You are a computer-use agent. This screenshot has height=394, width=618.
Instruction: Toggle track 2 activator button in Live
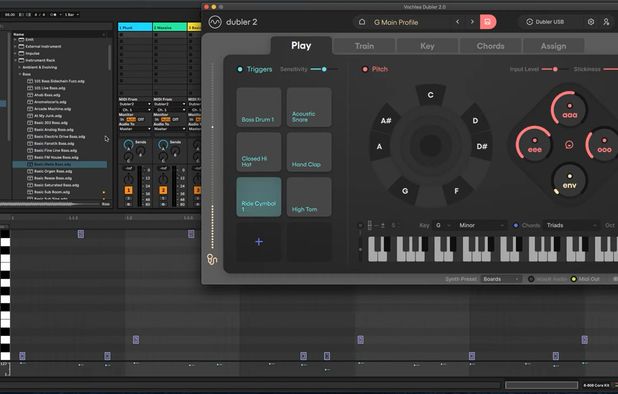[x=163, y=190]
